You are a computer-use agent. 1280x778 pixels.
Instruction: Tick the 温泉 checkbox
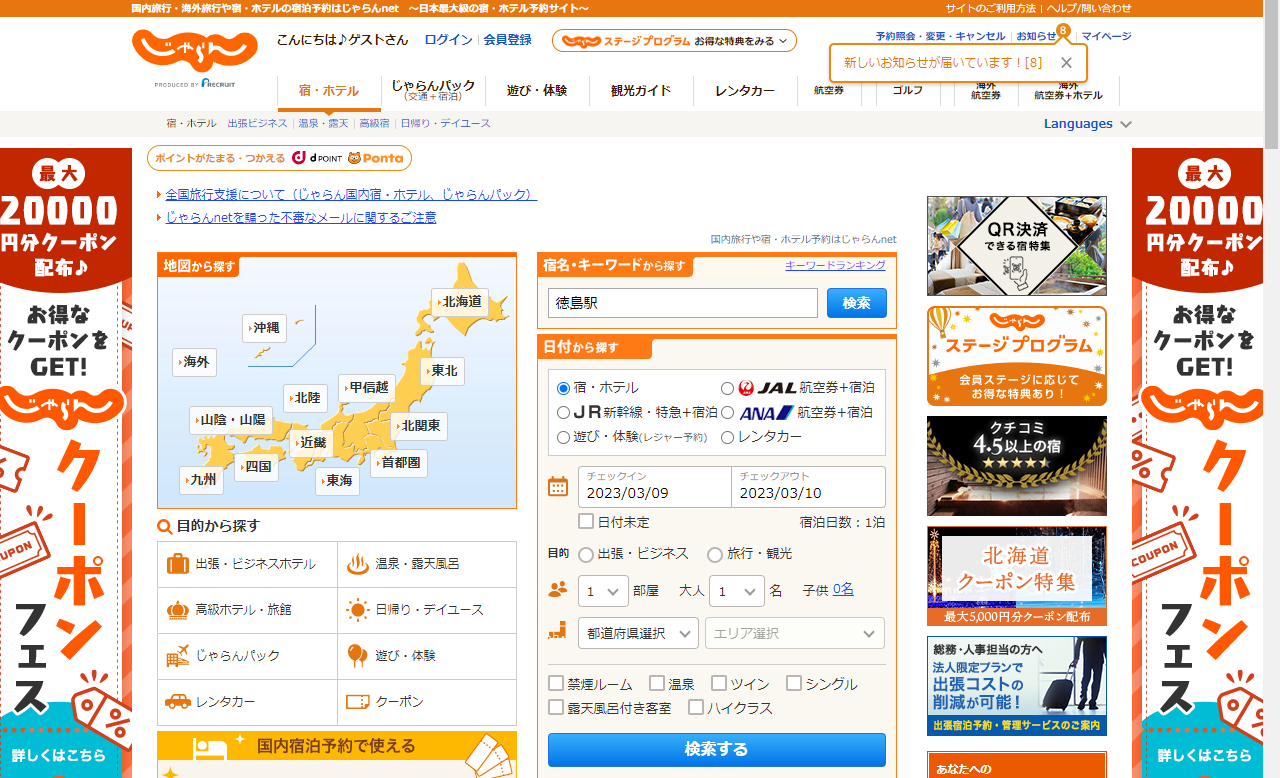(x=657, y=683)
